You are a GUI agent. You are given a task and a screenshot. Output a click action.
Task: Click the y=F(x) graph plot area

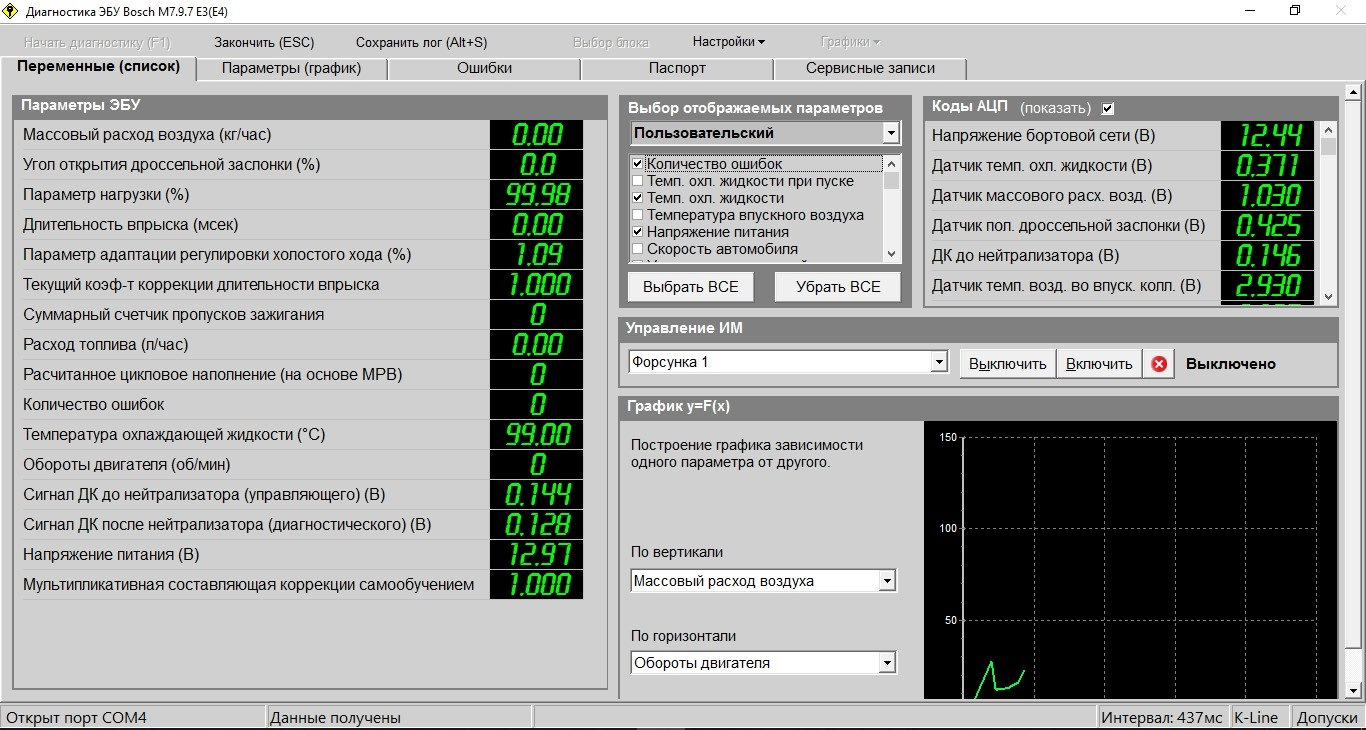1130,560
